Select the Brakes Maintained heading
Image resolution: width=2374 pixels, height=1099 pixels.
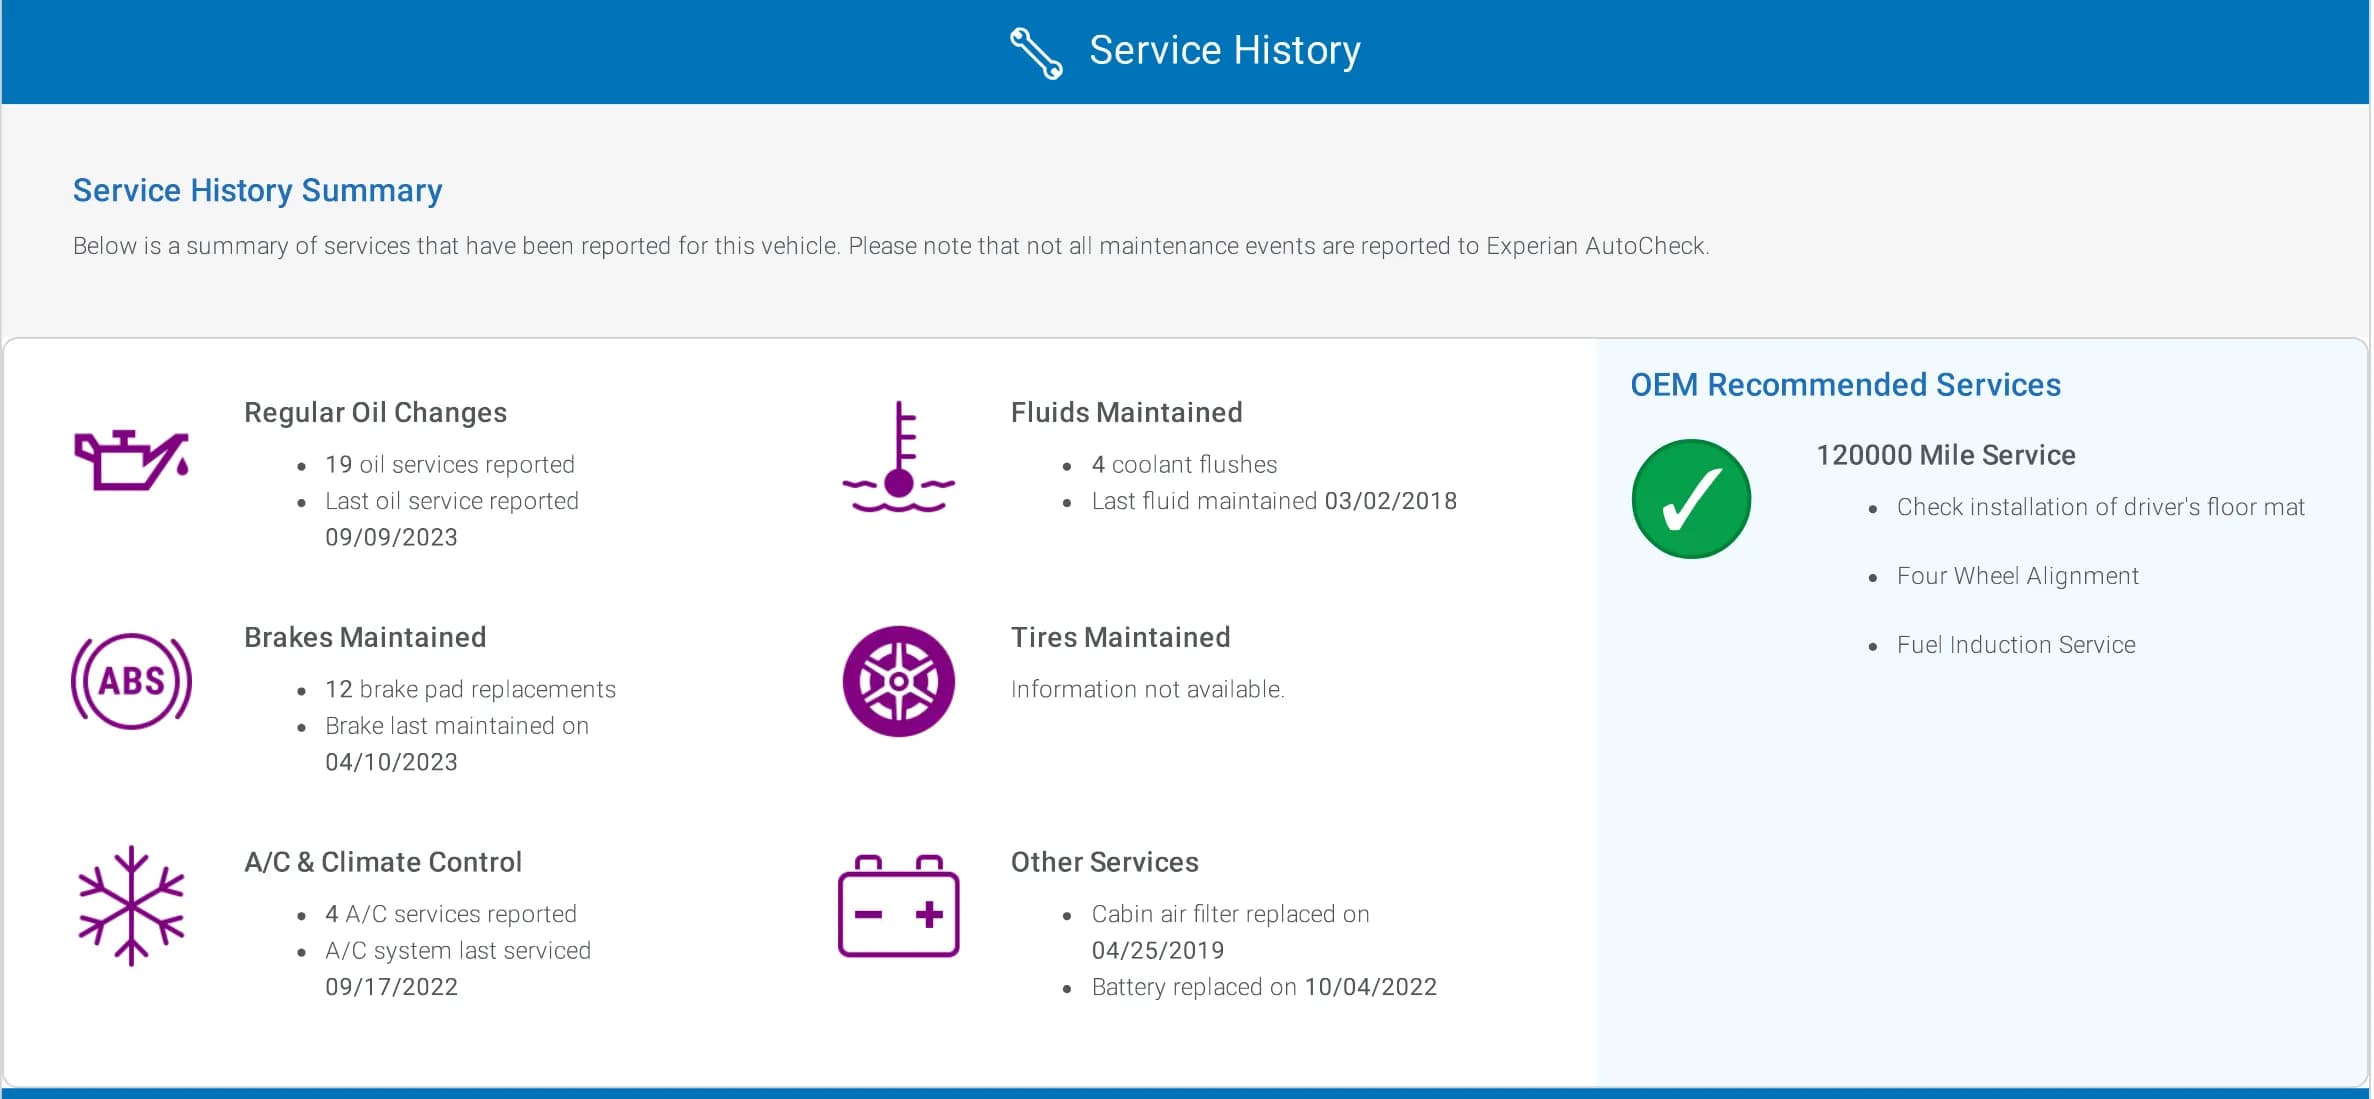pyautogui.click(x=365, y=638)
